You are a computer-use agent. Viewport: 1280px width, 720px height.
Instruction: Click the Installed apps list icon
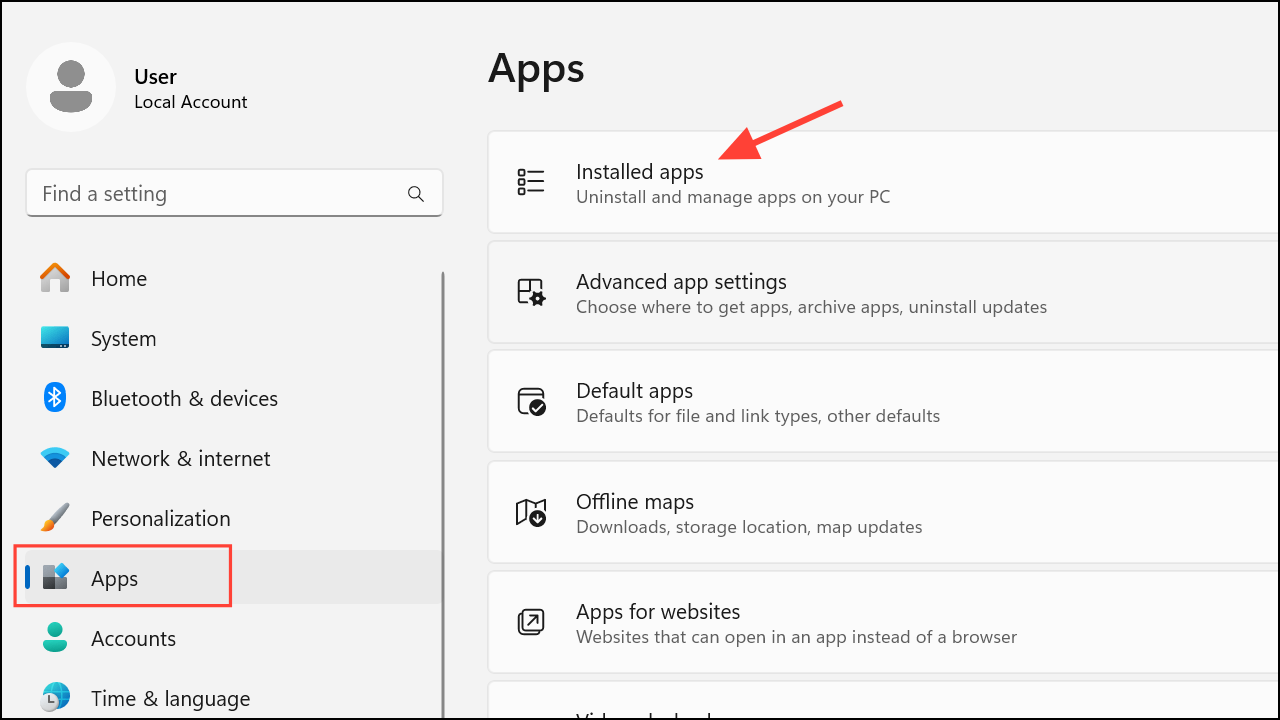[531, 182]
